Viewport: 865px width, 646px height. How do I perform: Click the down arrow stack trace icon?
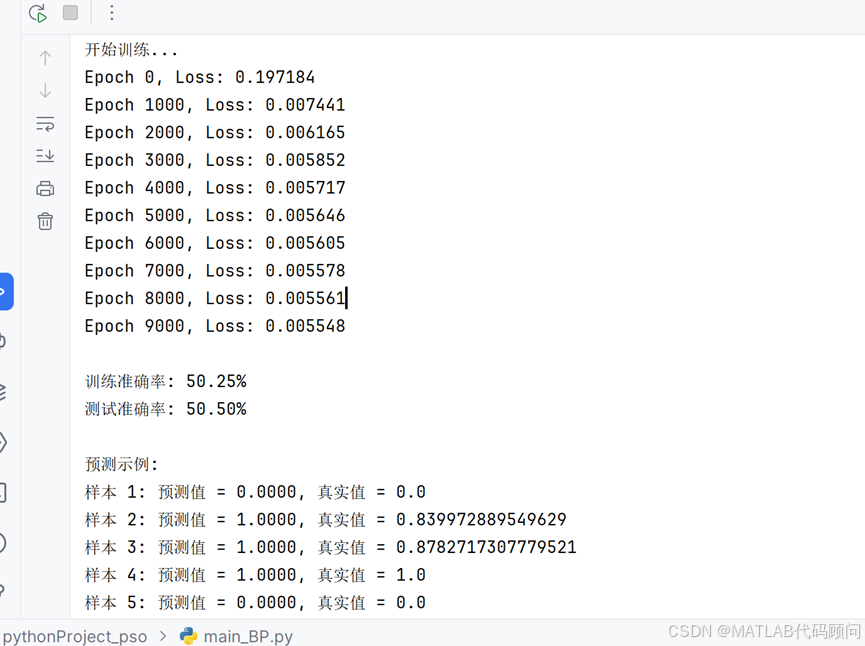45,90
